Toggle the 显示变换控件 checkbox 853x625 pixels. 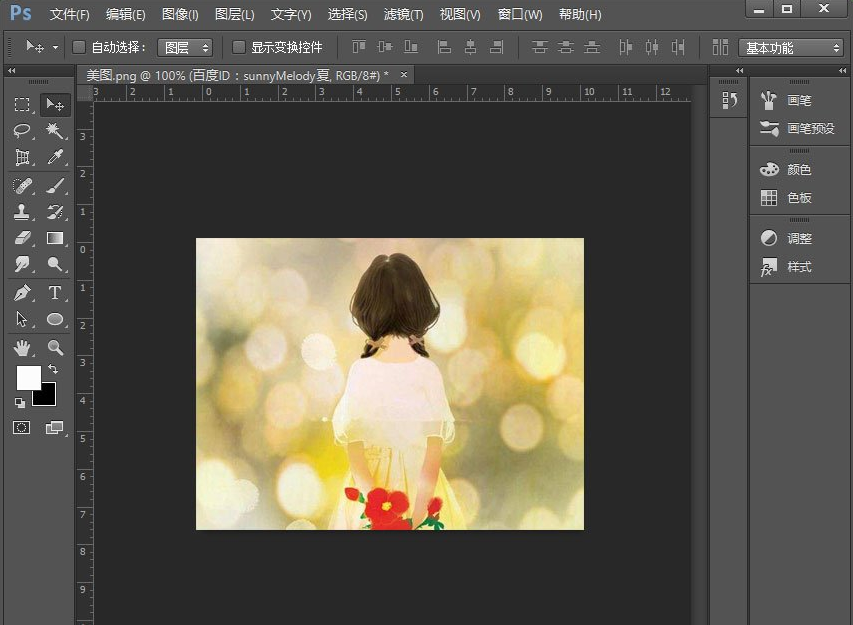click(x=239, y=47)
